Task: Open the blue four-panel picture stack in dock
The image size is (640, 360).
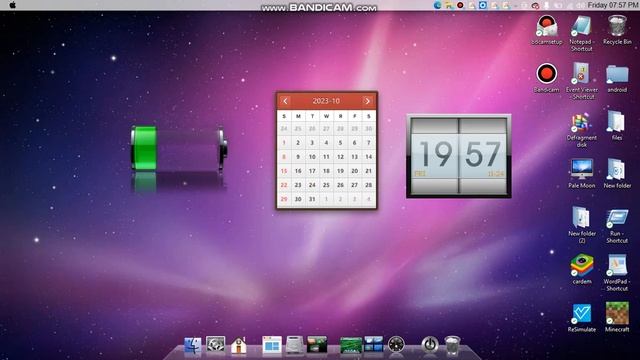Action: (x=373, y=344)
